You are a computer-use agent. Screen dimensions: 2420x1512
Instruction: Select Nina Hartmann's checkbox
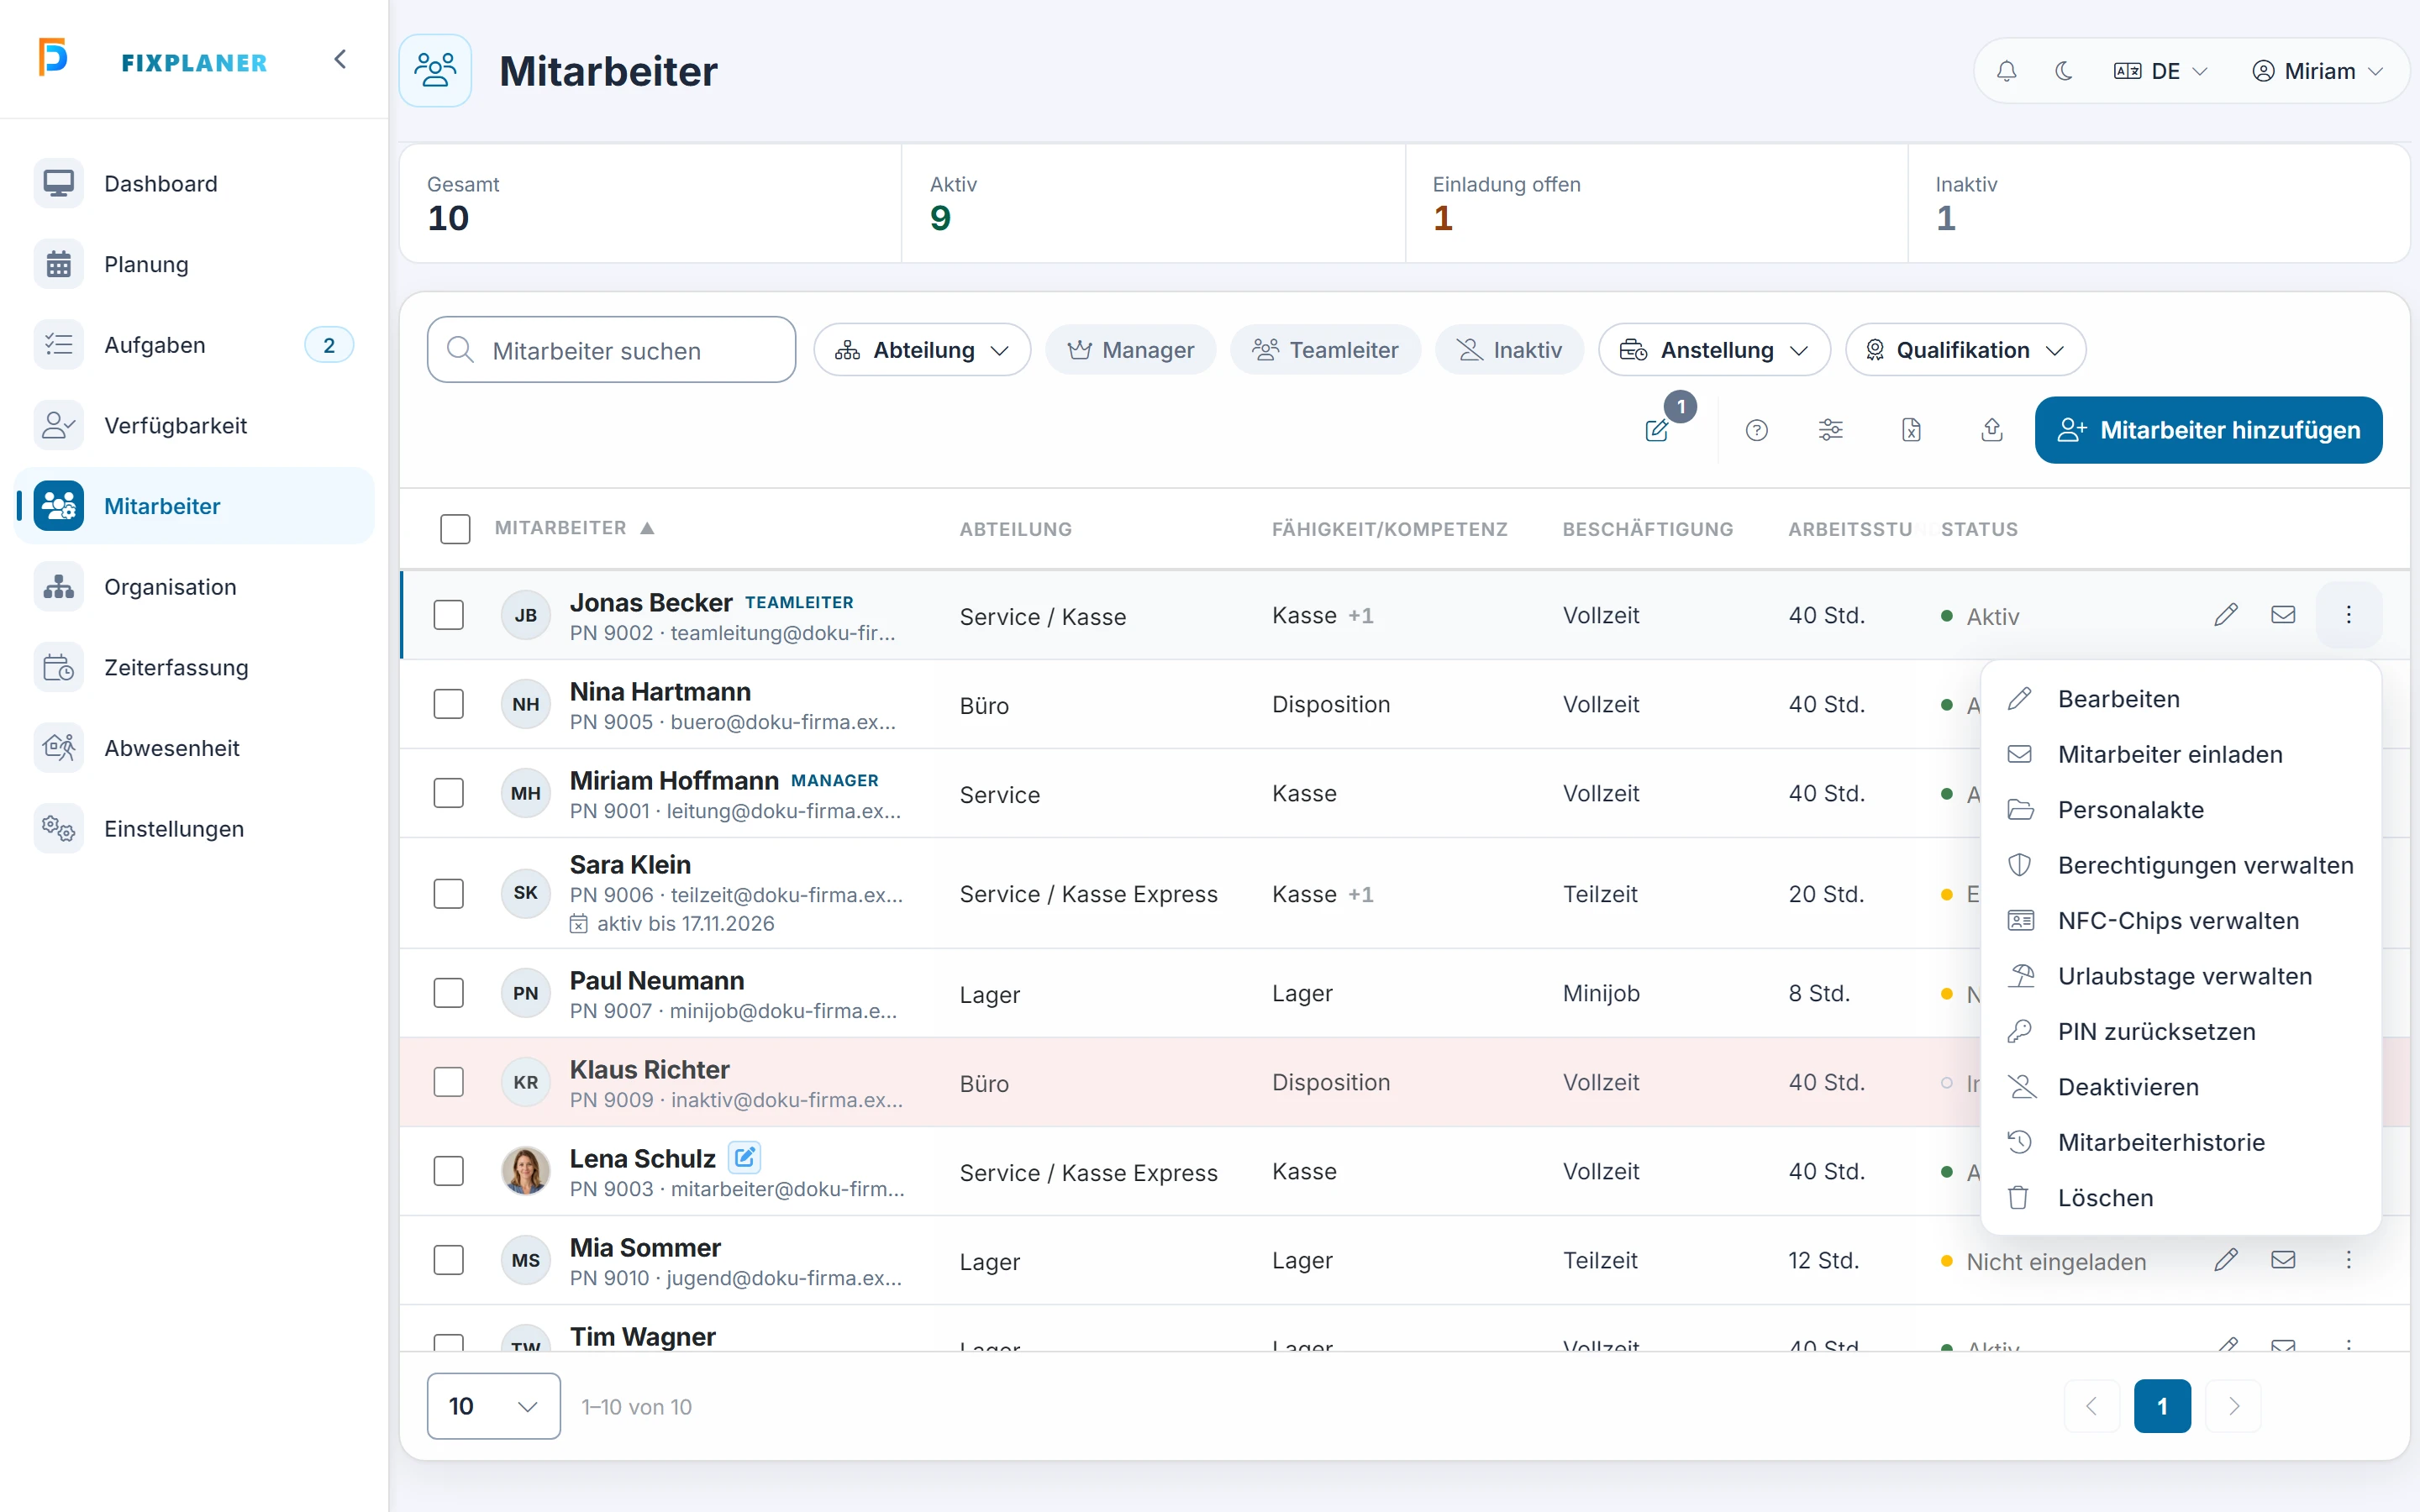click(449, 704)
